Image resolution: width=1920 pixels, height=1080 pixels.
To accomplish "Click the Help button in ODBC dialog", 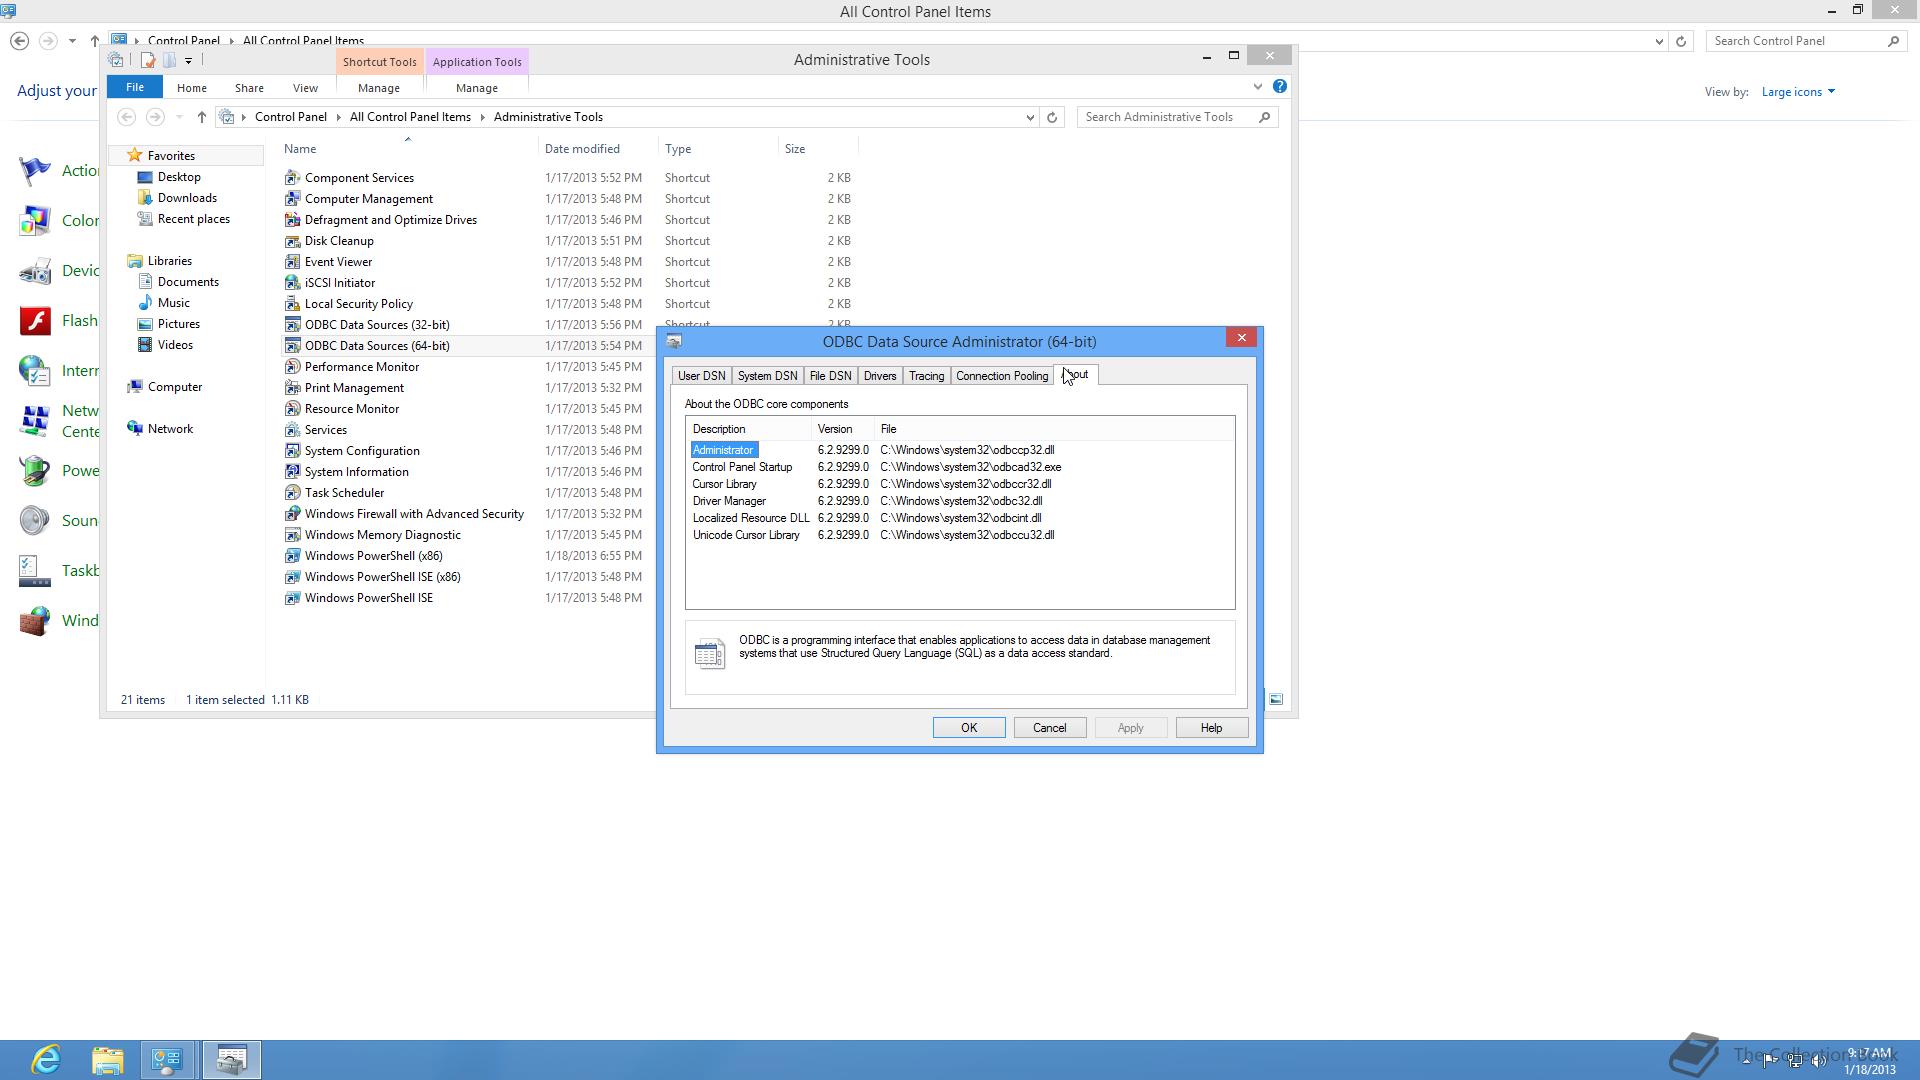I will point(1212,728).
